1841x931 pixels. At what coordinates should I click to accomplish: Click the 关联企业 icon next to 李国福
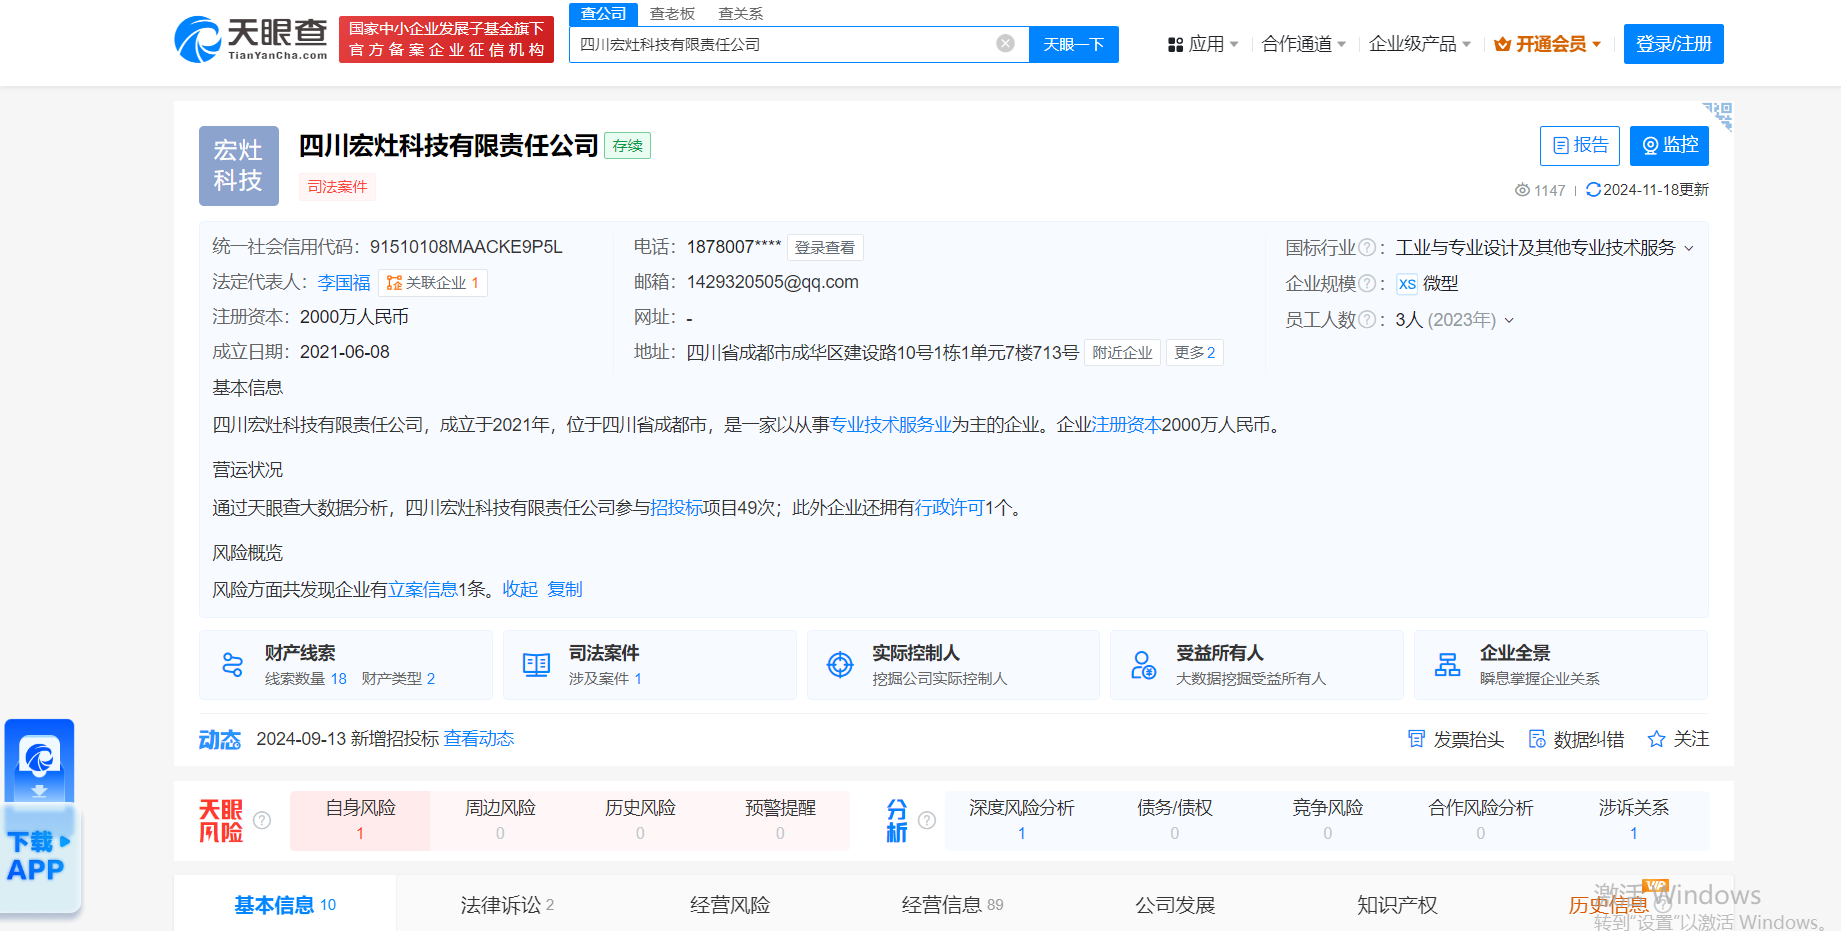coord(395,283)
